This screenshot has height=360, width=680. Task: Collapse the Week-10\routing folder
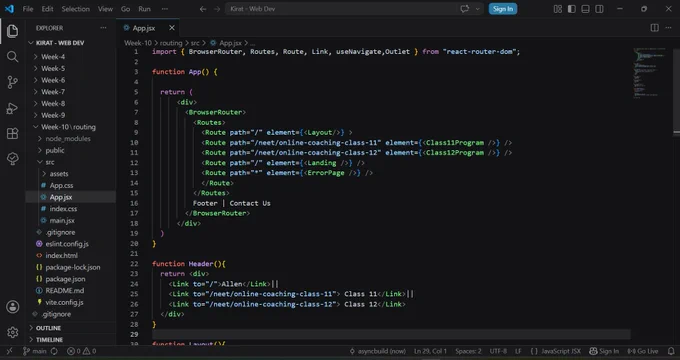(68, 127)
